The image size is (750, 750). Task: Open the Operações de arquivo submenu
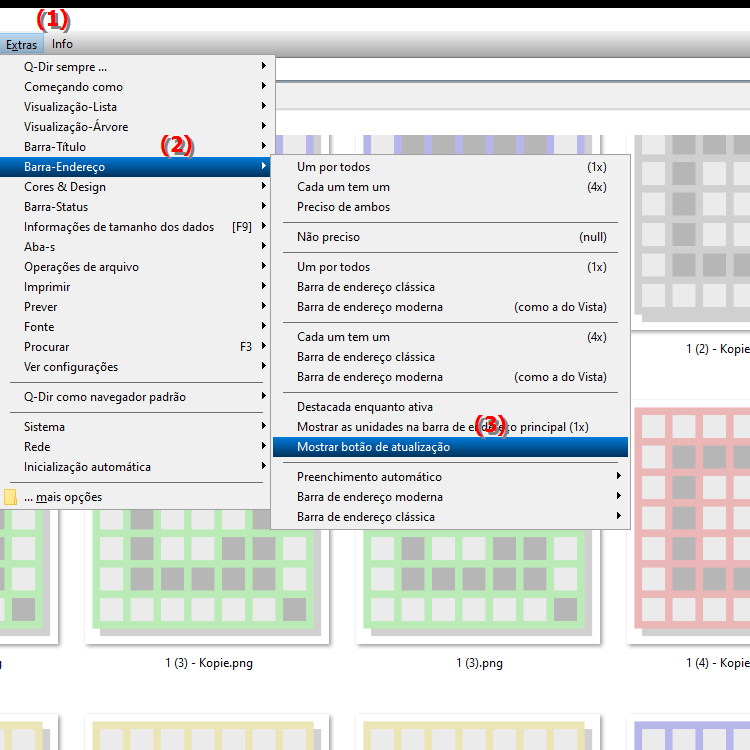pos(136,267)
